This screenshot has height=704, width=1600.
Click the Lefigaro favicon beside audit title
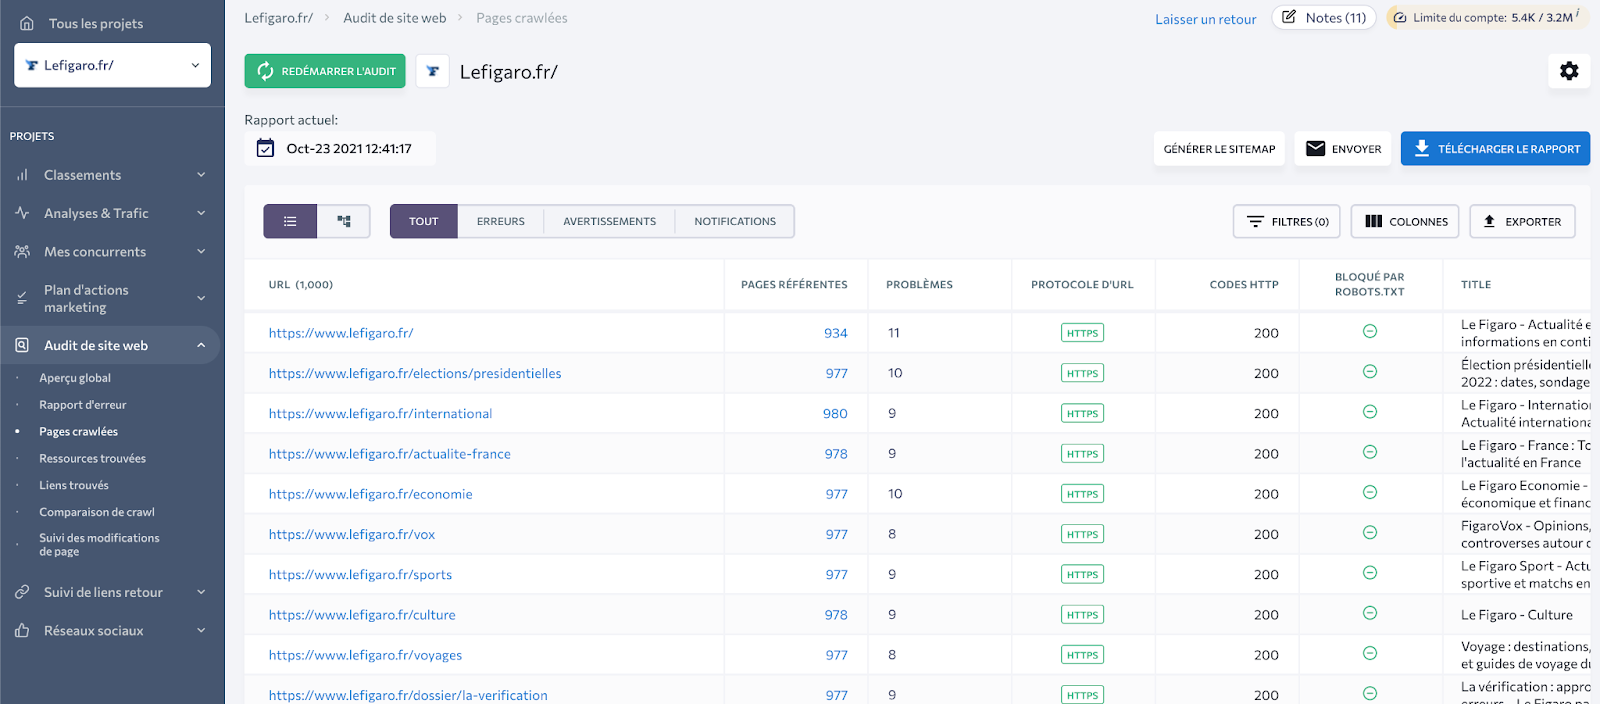coord(433,71)
